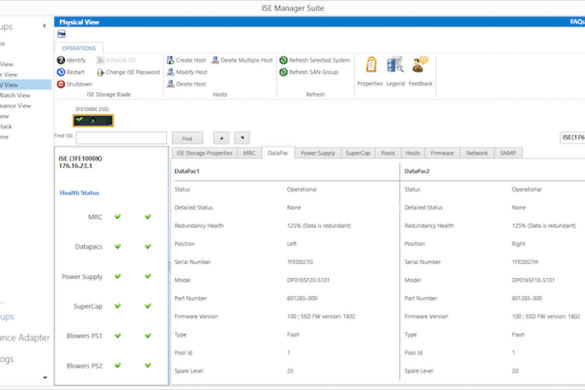Open the MRC tab
Screen dimensions: 585x390
[249, 153]
